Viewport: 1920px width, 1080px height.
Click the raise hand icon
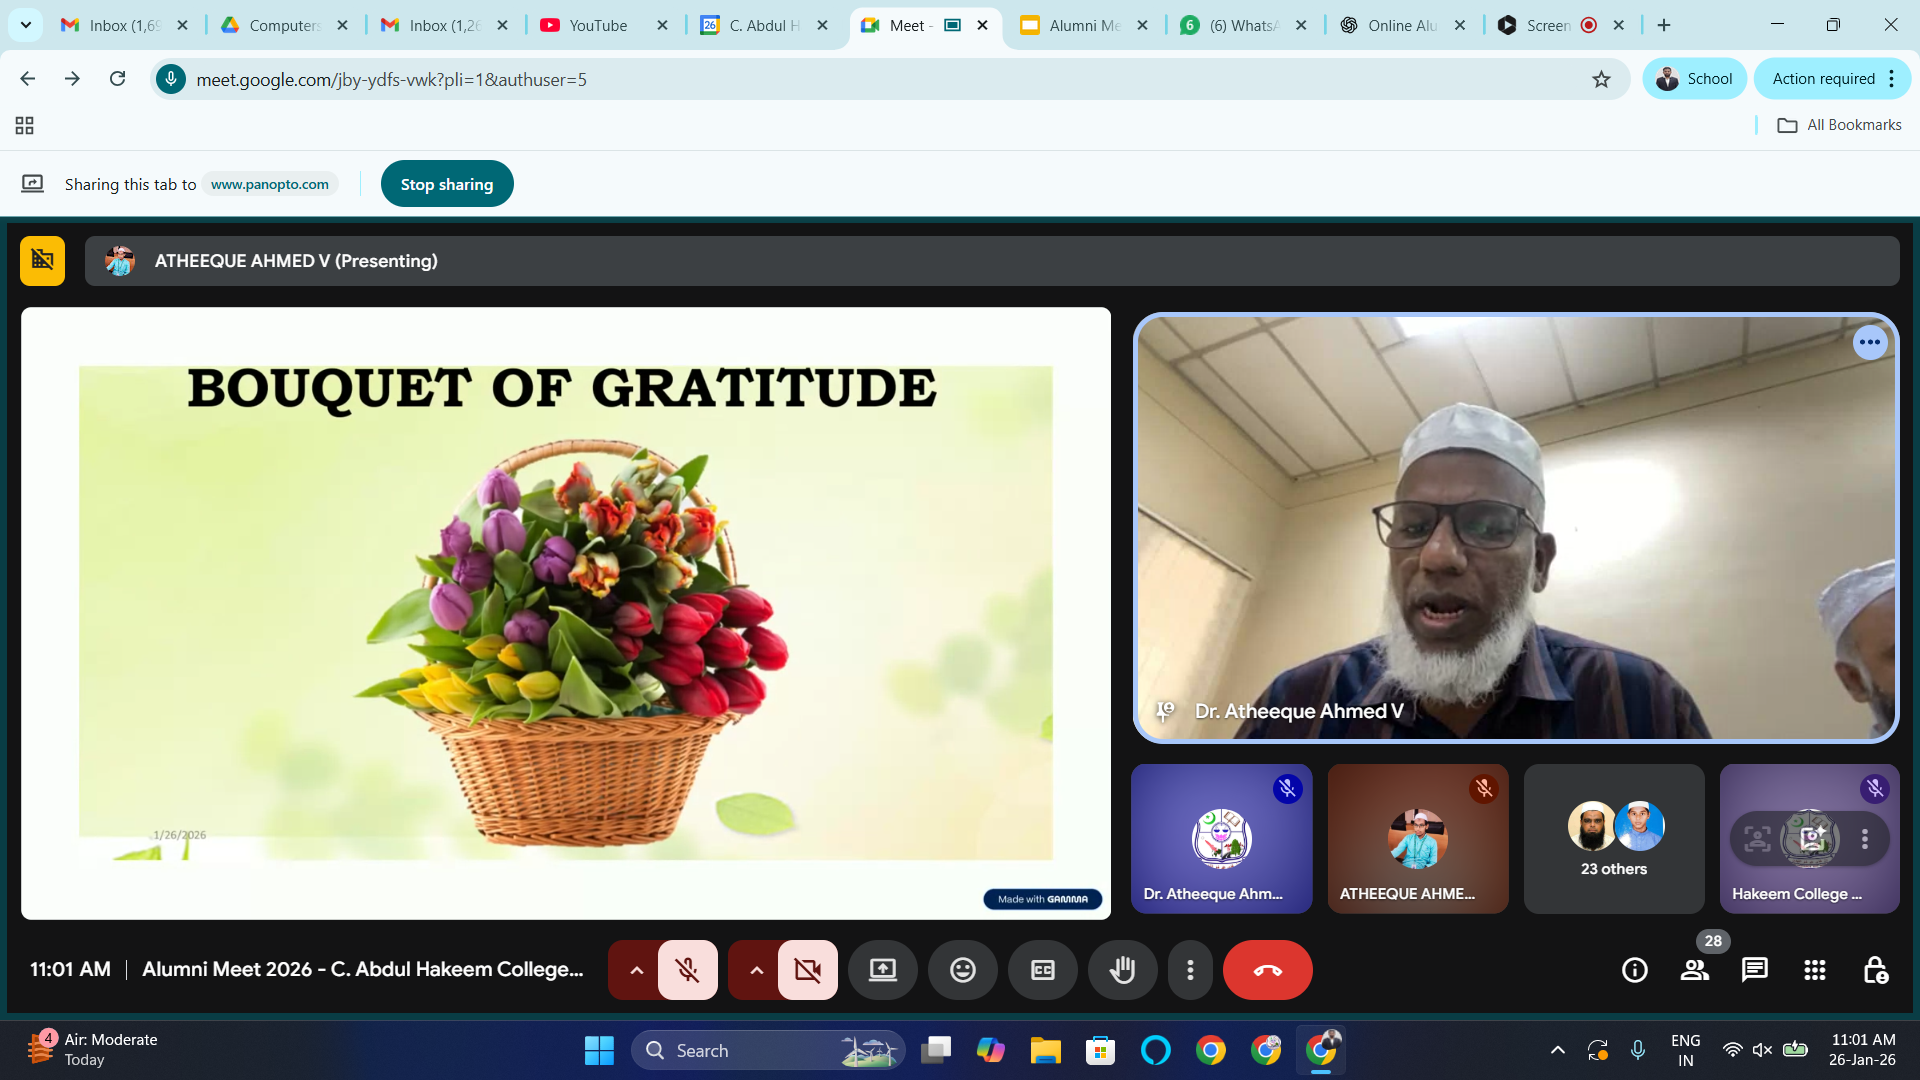click(x=1122, y=970)
